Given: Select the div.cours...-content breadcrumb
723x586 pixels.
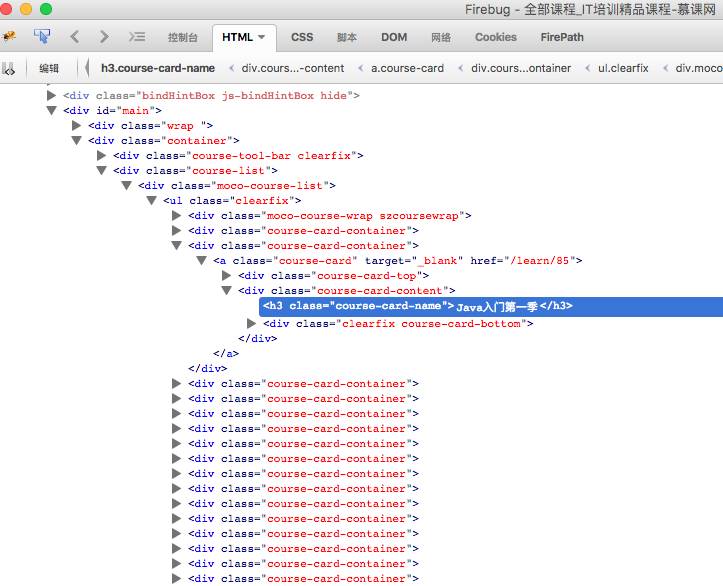Looking at the screenshot, I should [293, 68].
